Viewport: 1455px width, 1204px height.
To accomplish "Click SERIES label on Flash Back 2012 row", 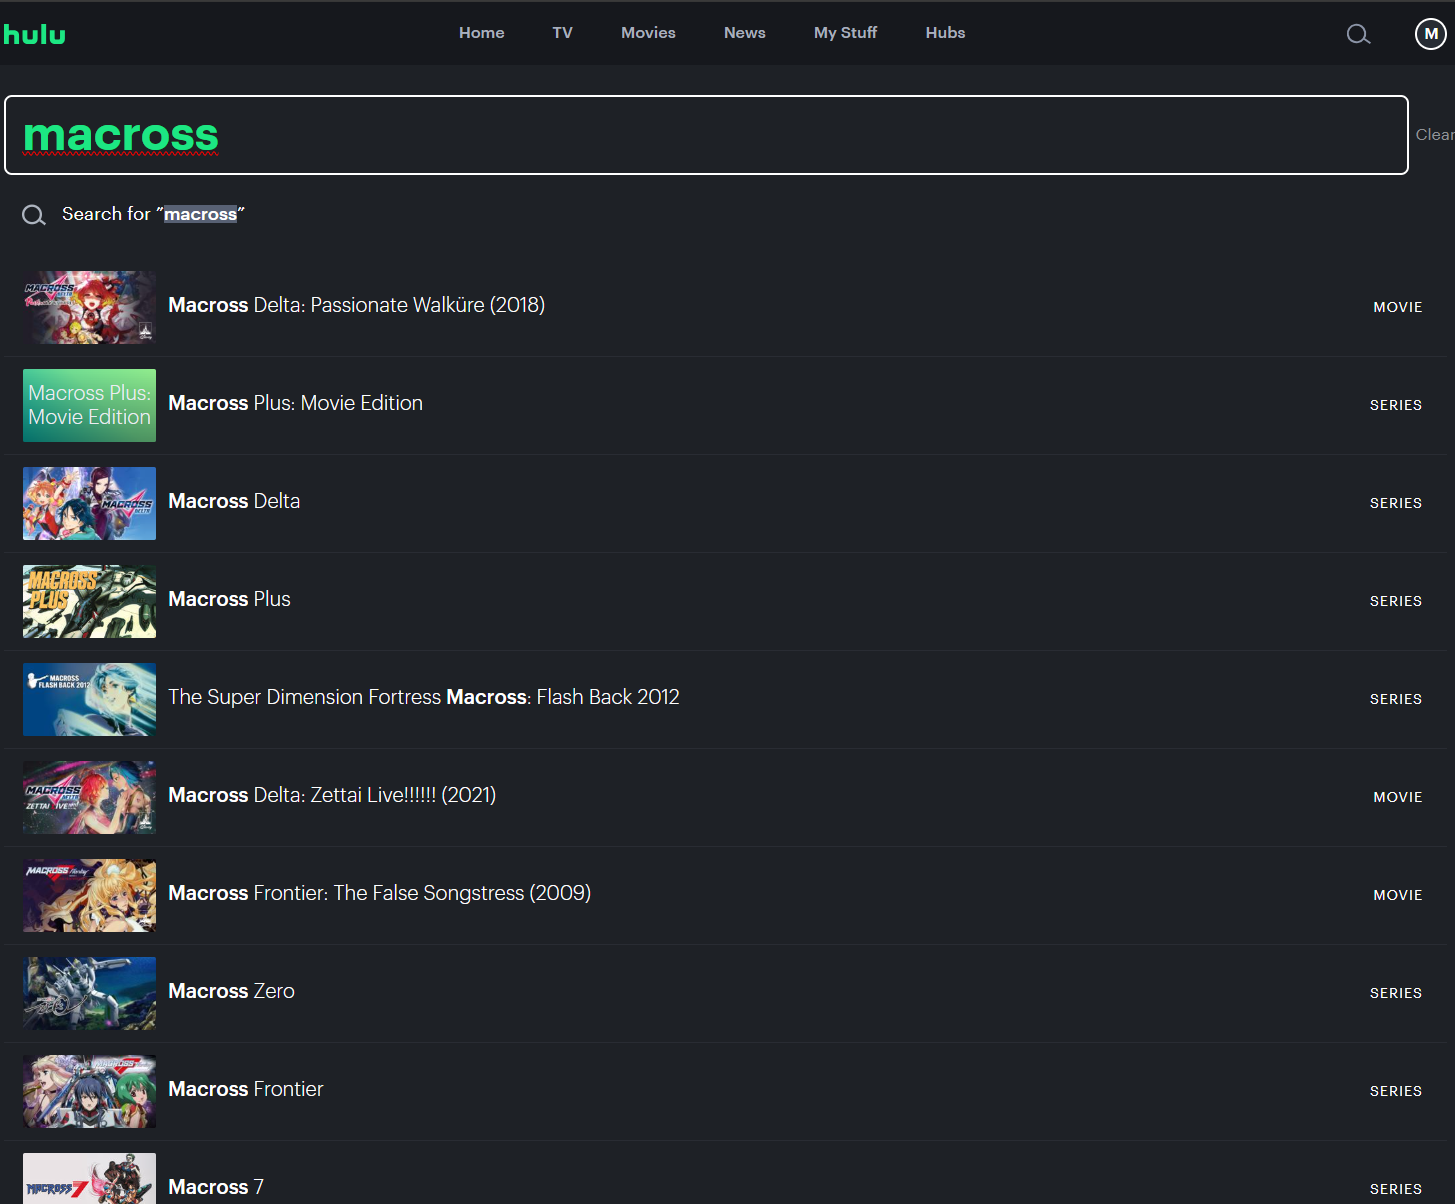I will coord(1395,699).
